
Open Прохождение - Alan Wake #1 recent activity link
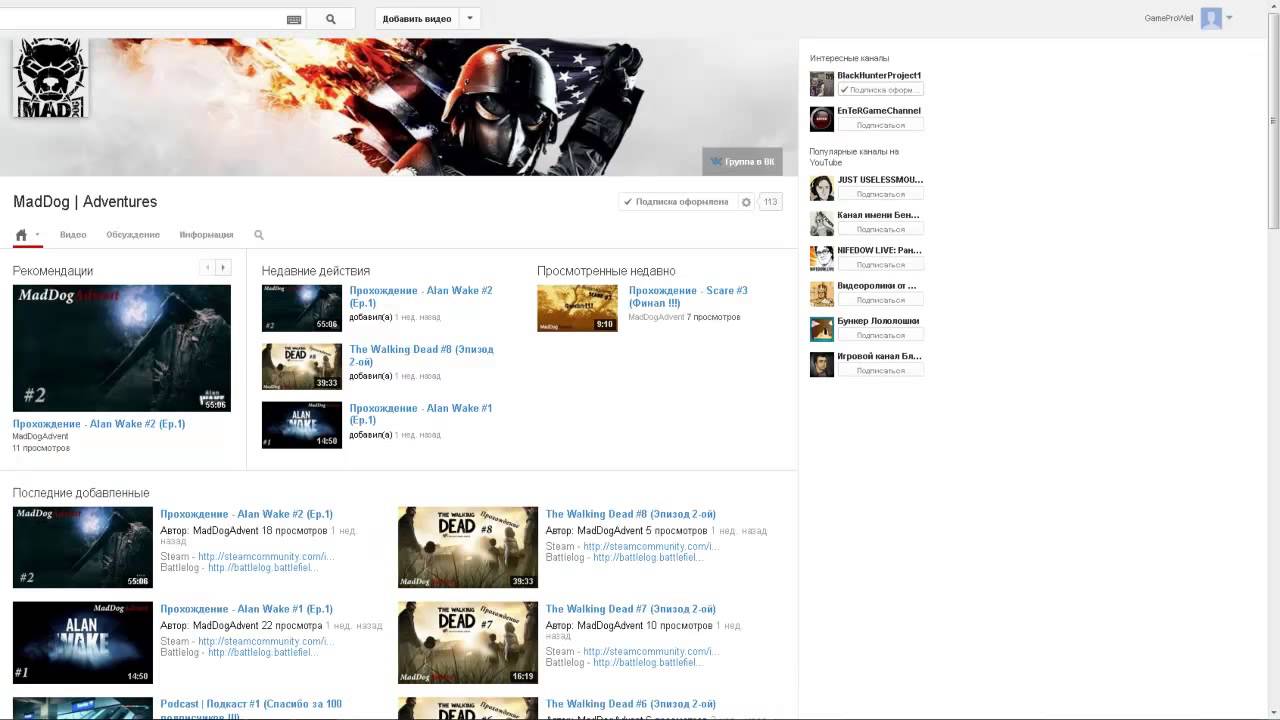coord(420,414)
